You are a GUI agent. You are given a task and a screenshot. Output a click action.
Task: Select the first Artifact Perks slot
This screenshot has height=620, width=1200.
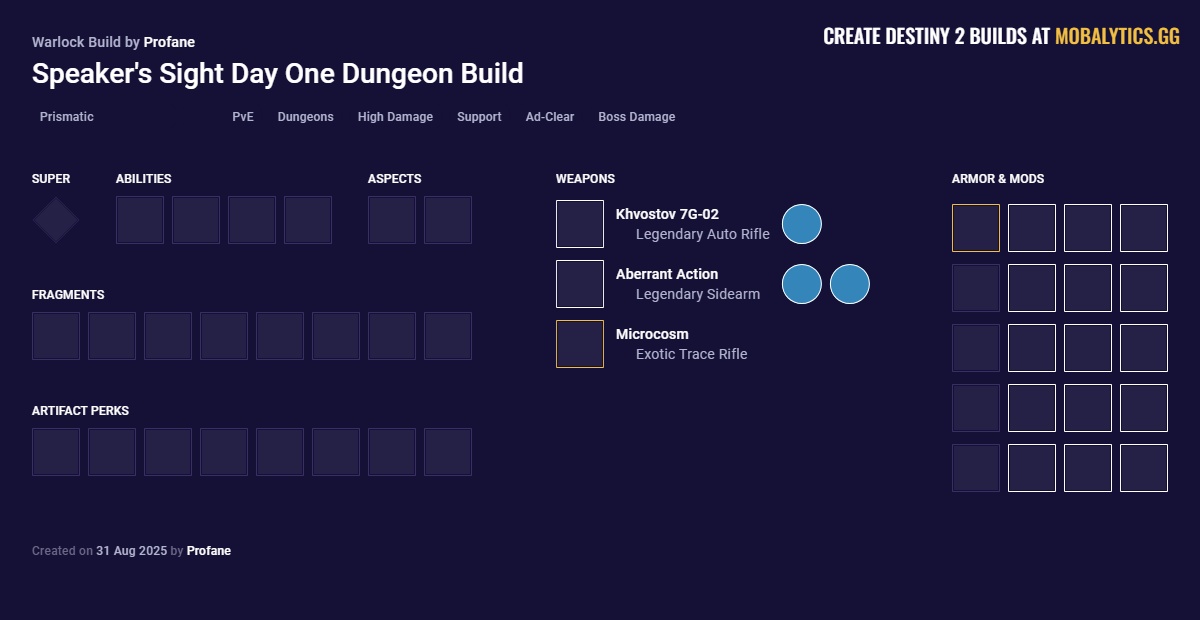click(x=56, y=452)
